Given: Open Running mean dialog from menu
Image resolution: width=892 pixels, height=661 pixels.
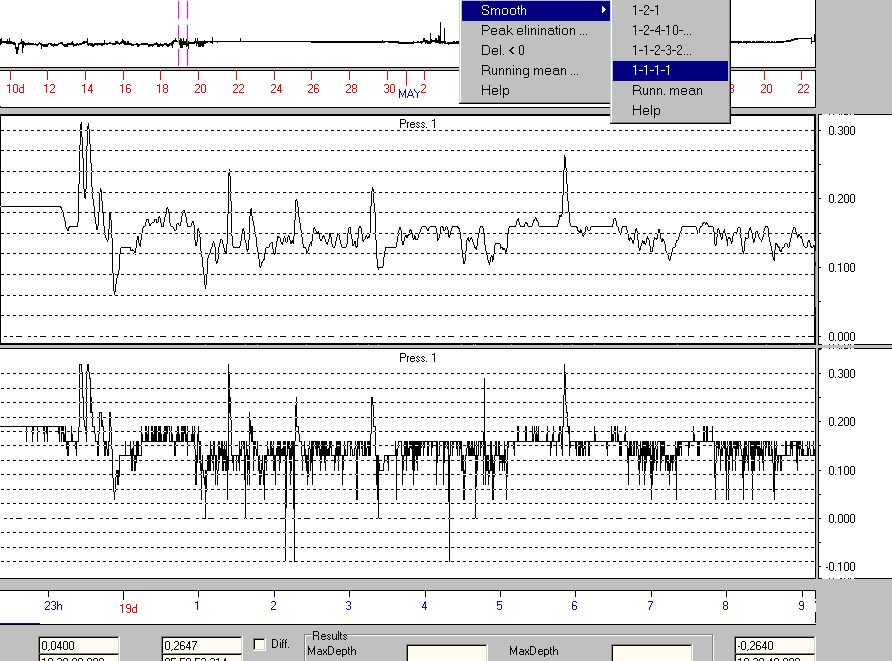Looking at the screenshot, I should click(x=529, y=71).
